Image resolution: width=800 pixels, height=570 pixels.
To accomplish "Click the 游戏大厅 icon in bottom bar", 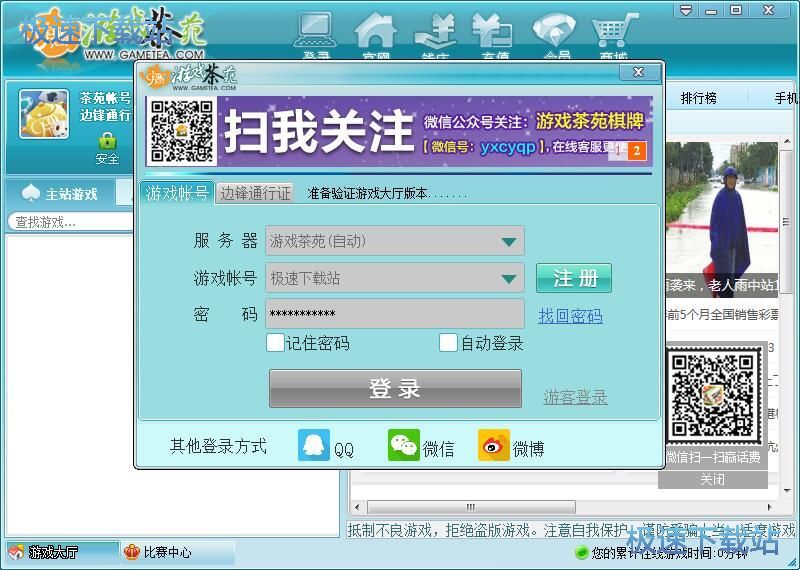I will point(16,552).
